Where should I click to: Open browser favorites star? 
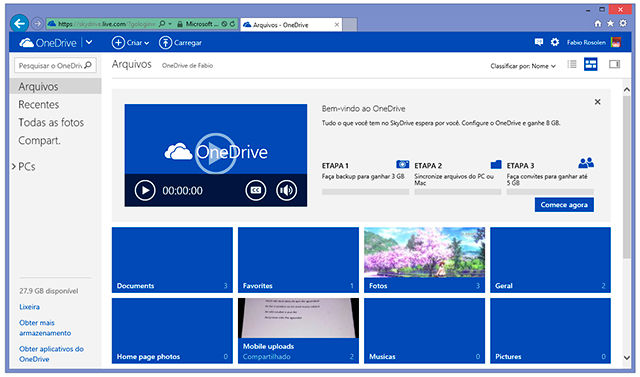tap(610, 24)
